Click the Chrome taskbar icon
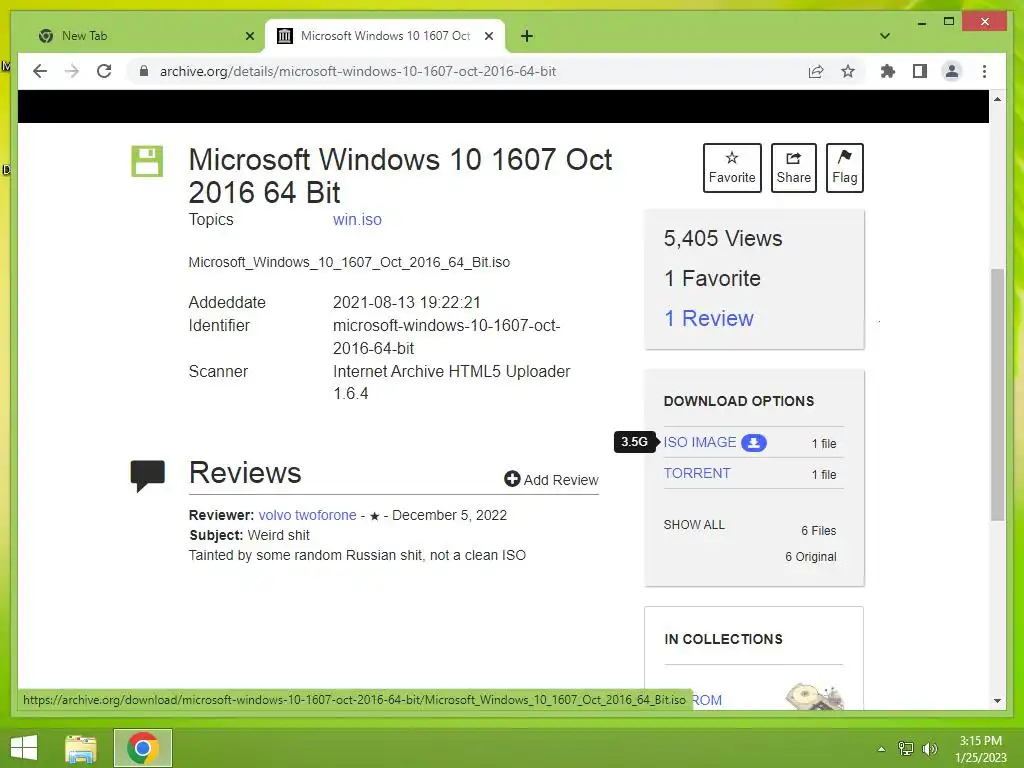Image resolution: width=1024 pixels, height=768 pixels. [142, 748]
